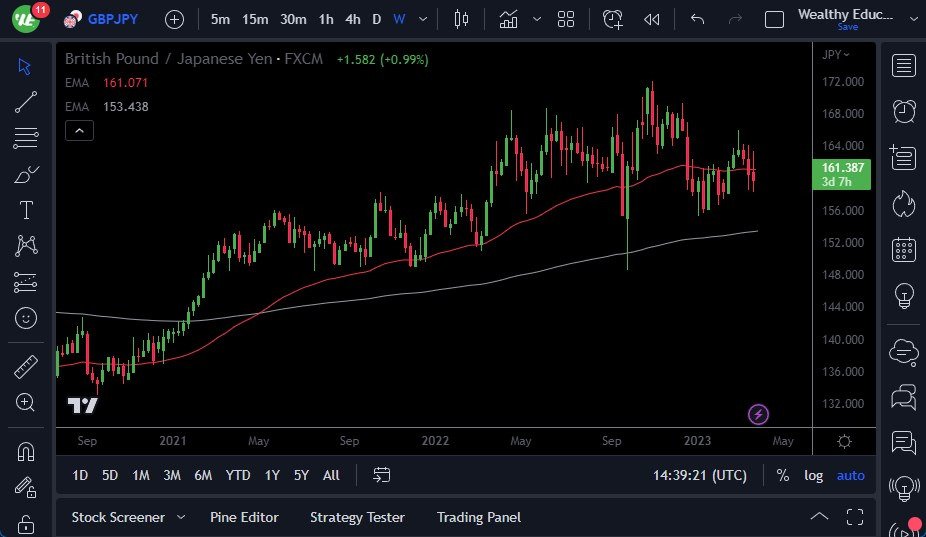Select the trend line drawing tool
The image size is (926, 537).
pyautogui.click(x=26, y=102)
